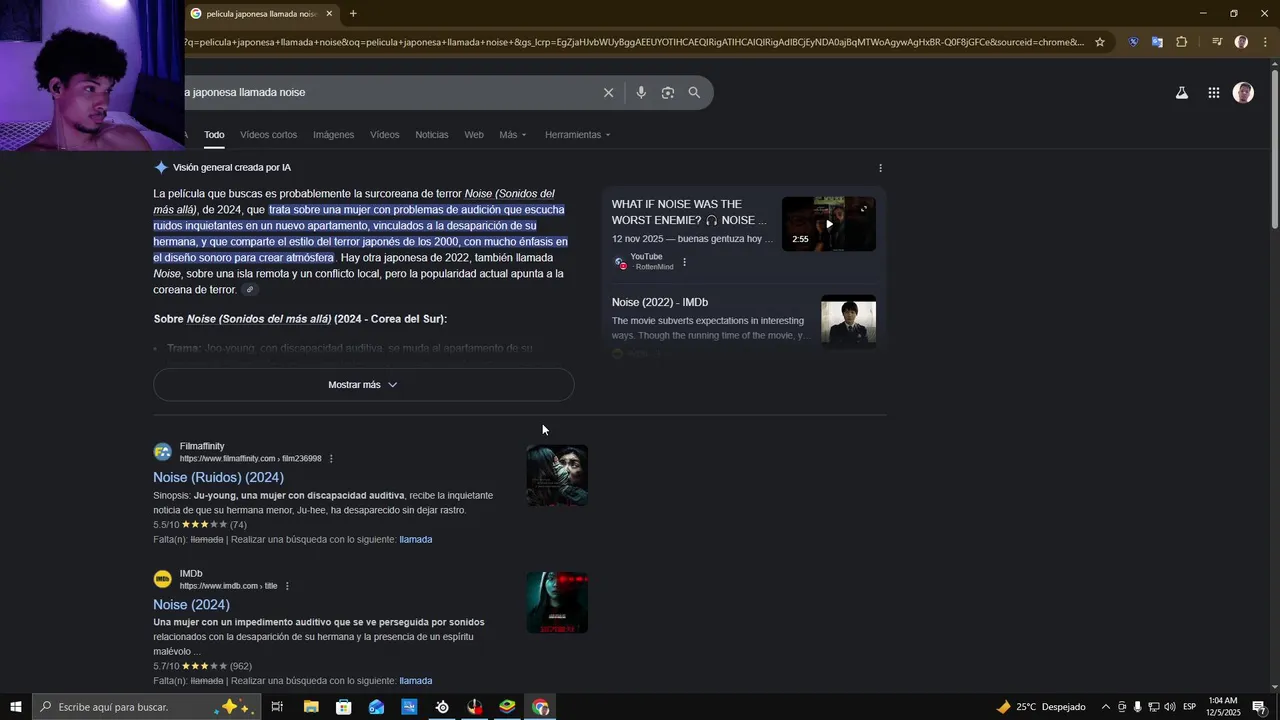This screenshot has width=1280, height=720.
Task: Expand AI overview with Mostrar más
Action: tap(364, 385)
